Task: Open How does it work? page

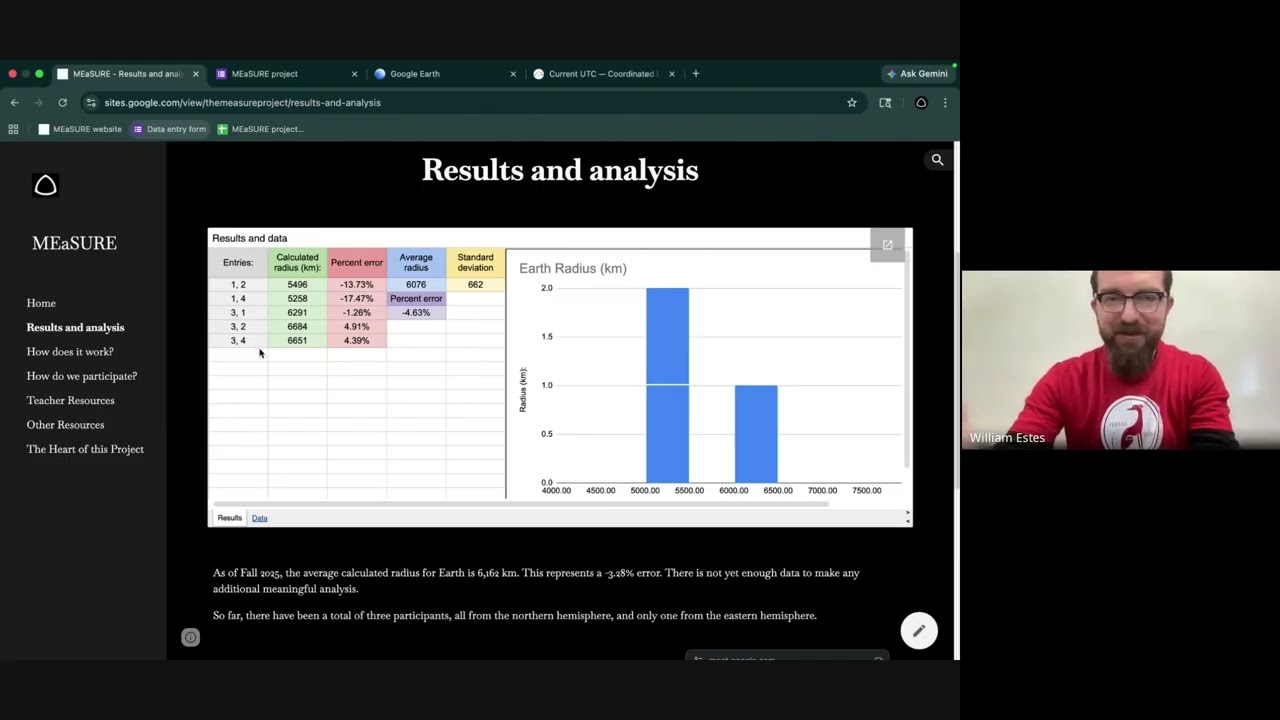Action: click(x=70, y=352)
